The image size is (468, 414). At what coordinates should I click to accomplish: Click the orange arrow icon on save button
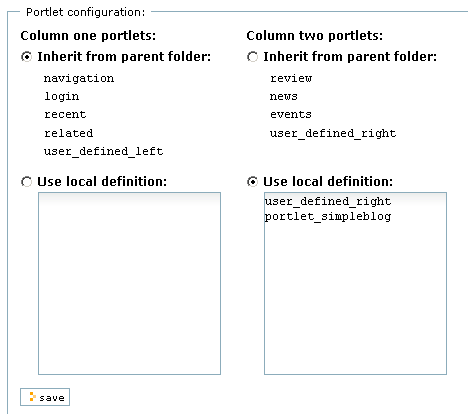32,397
